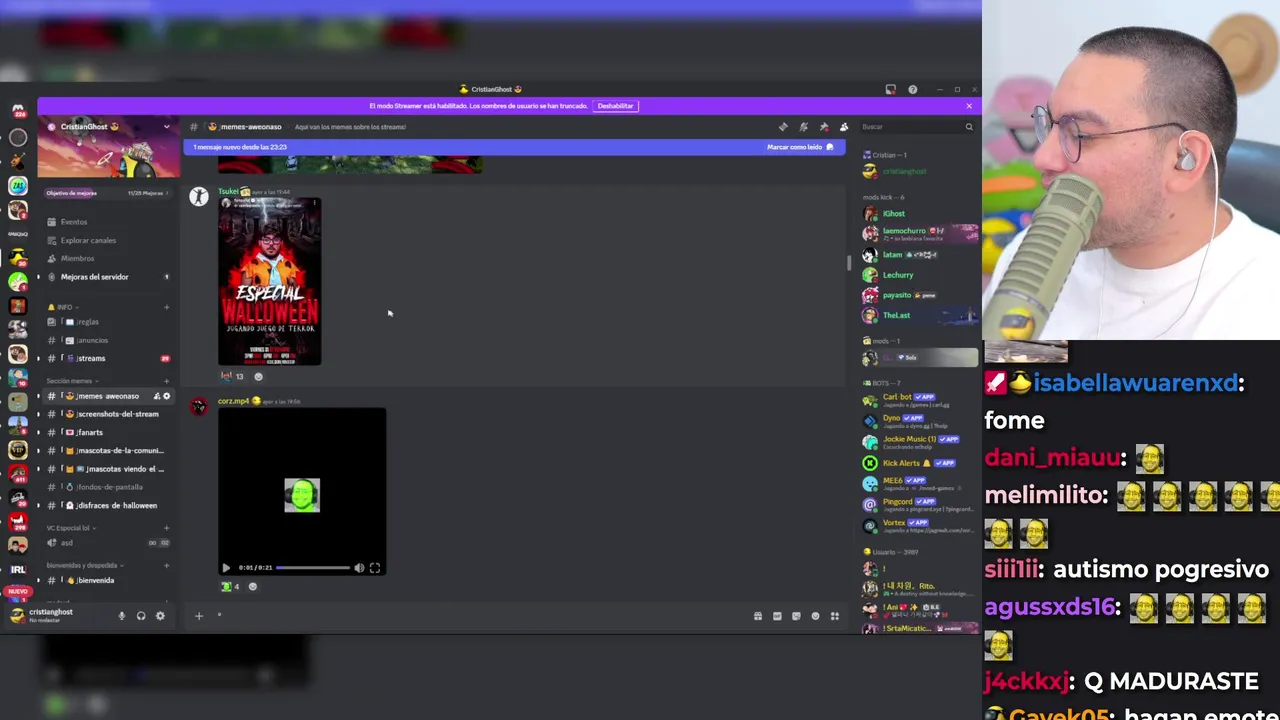1280x720 pixels.
Task: Close the Streamer mode banner
Action: coord(968,105)
